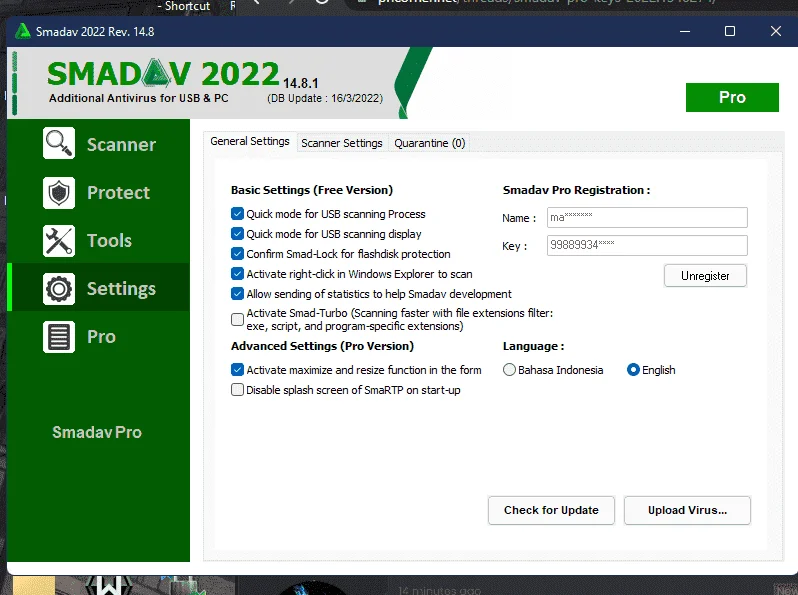This screenshot has height=595, width=798.
Task: Click Pro label in sidebar
Action: (101, 337)
